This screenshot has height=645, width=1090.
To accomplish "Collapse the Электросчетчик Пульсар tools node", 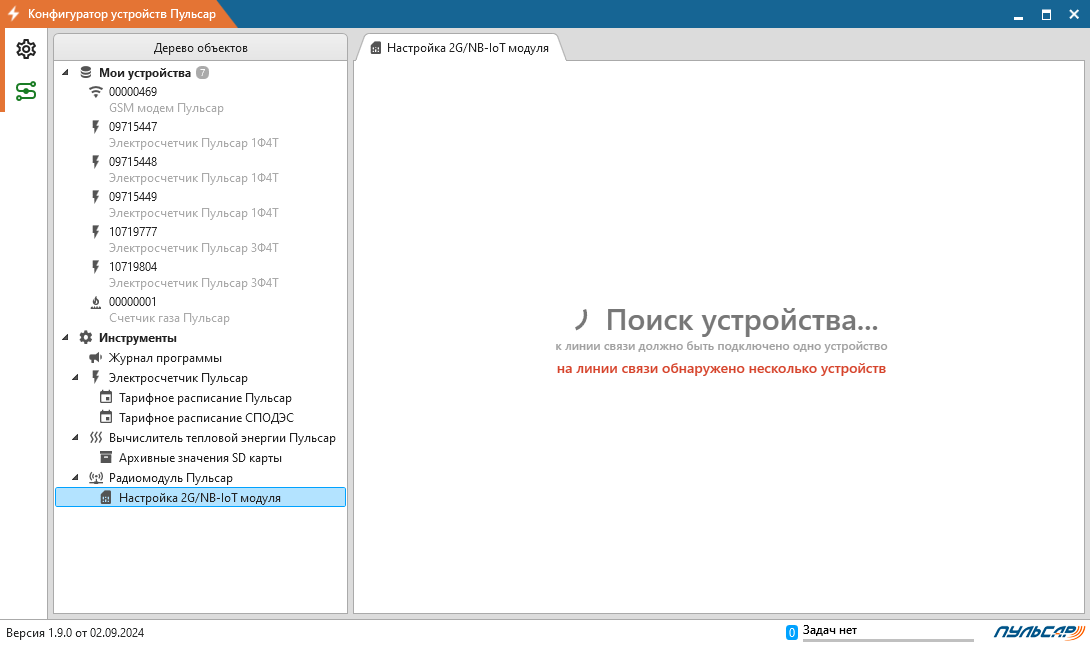I will coord(76,377).
